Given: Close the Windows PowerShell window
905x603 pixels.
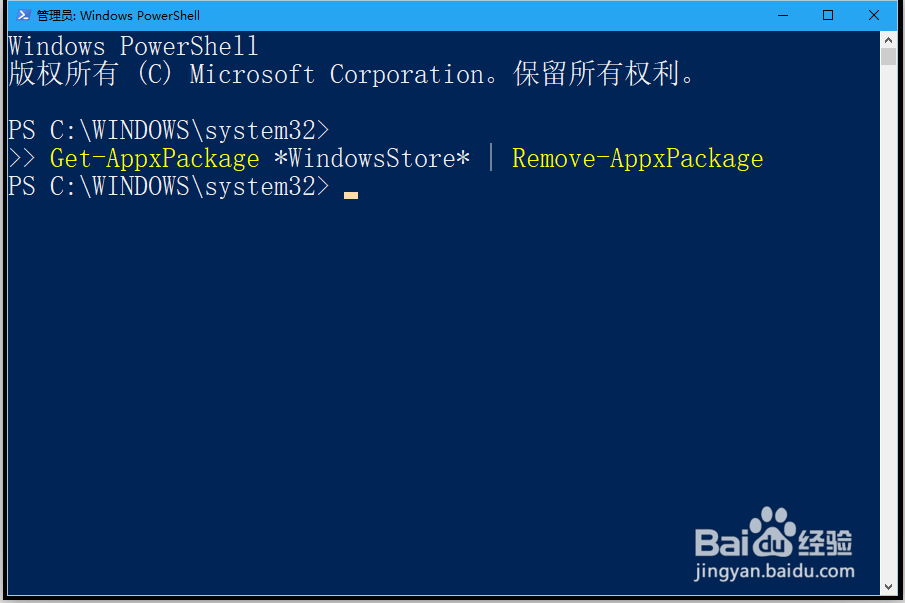Looking at the screenshot, I should [x=874, y=16].
